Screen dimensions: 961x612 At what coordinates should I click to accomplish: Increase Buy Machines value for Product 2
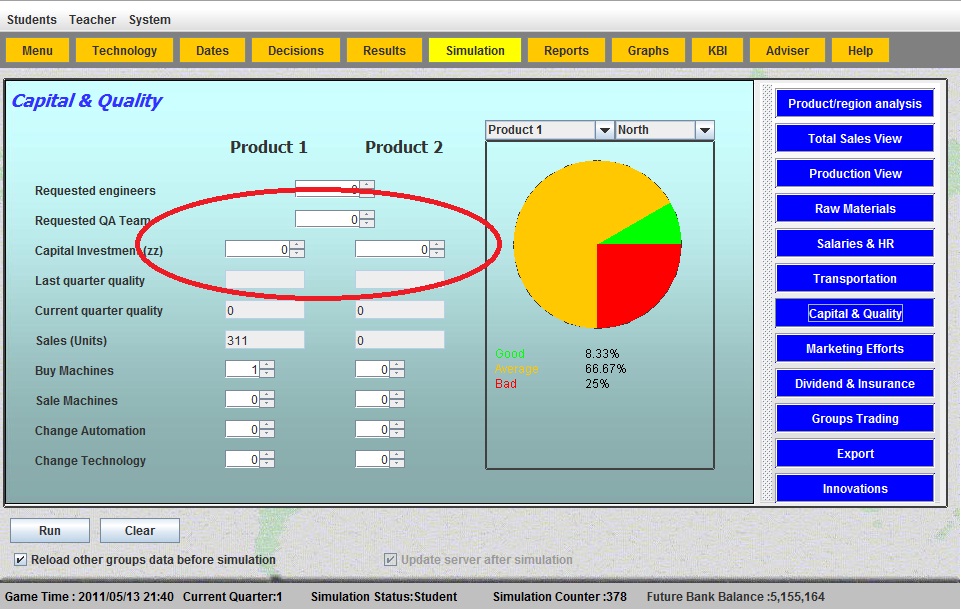pos(397,366)
